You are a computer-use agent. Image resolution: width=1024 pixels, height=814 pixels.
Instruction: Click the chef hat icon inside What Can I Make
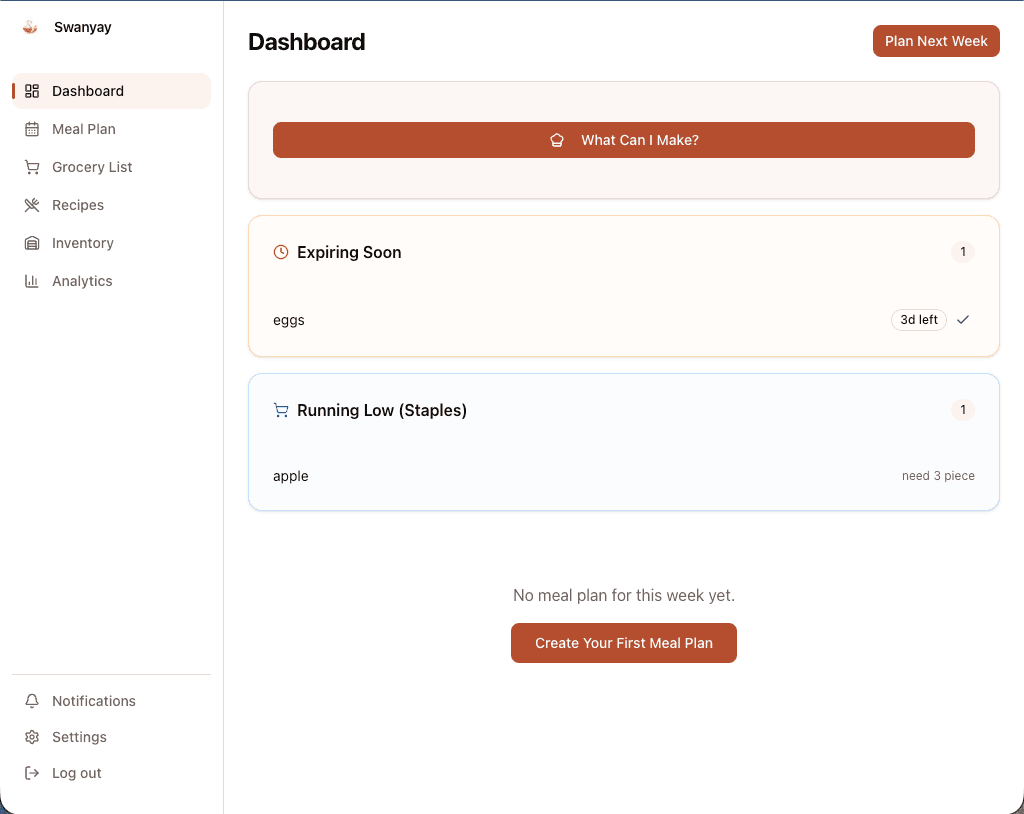point(557,140)
